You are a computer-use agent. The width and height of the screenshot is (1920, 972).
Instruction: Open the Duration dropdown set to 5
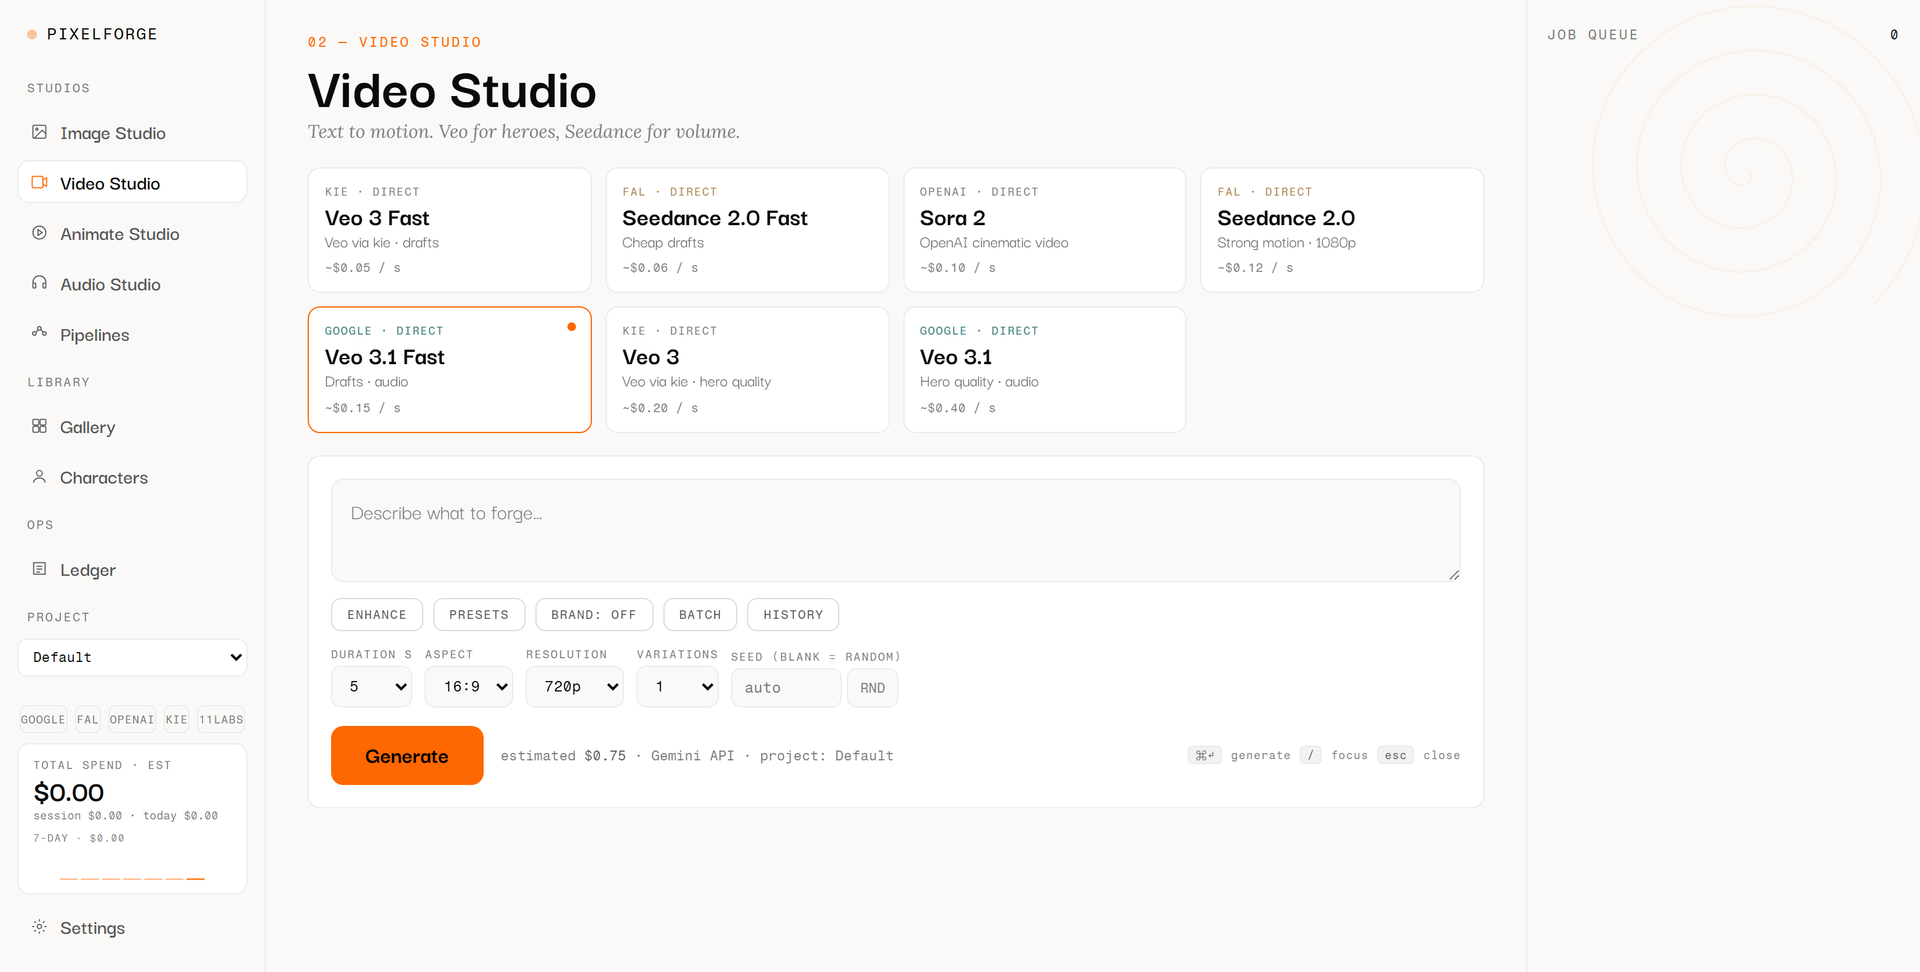371,687
